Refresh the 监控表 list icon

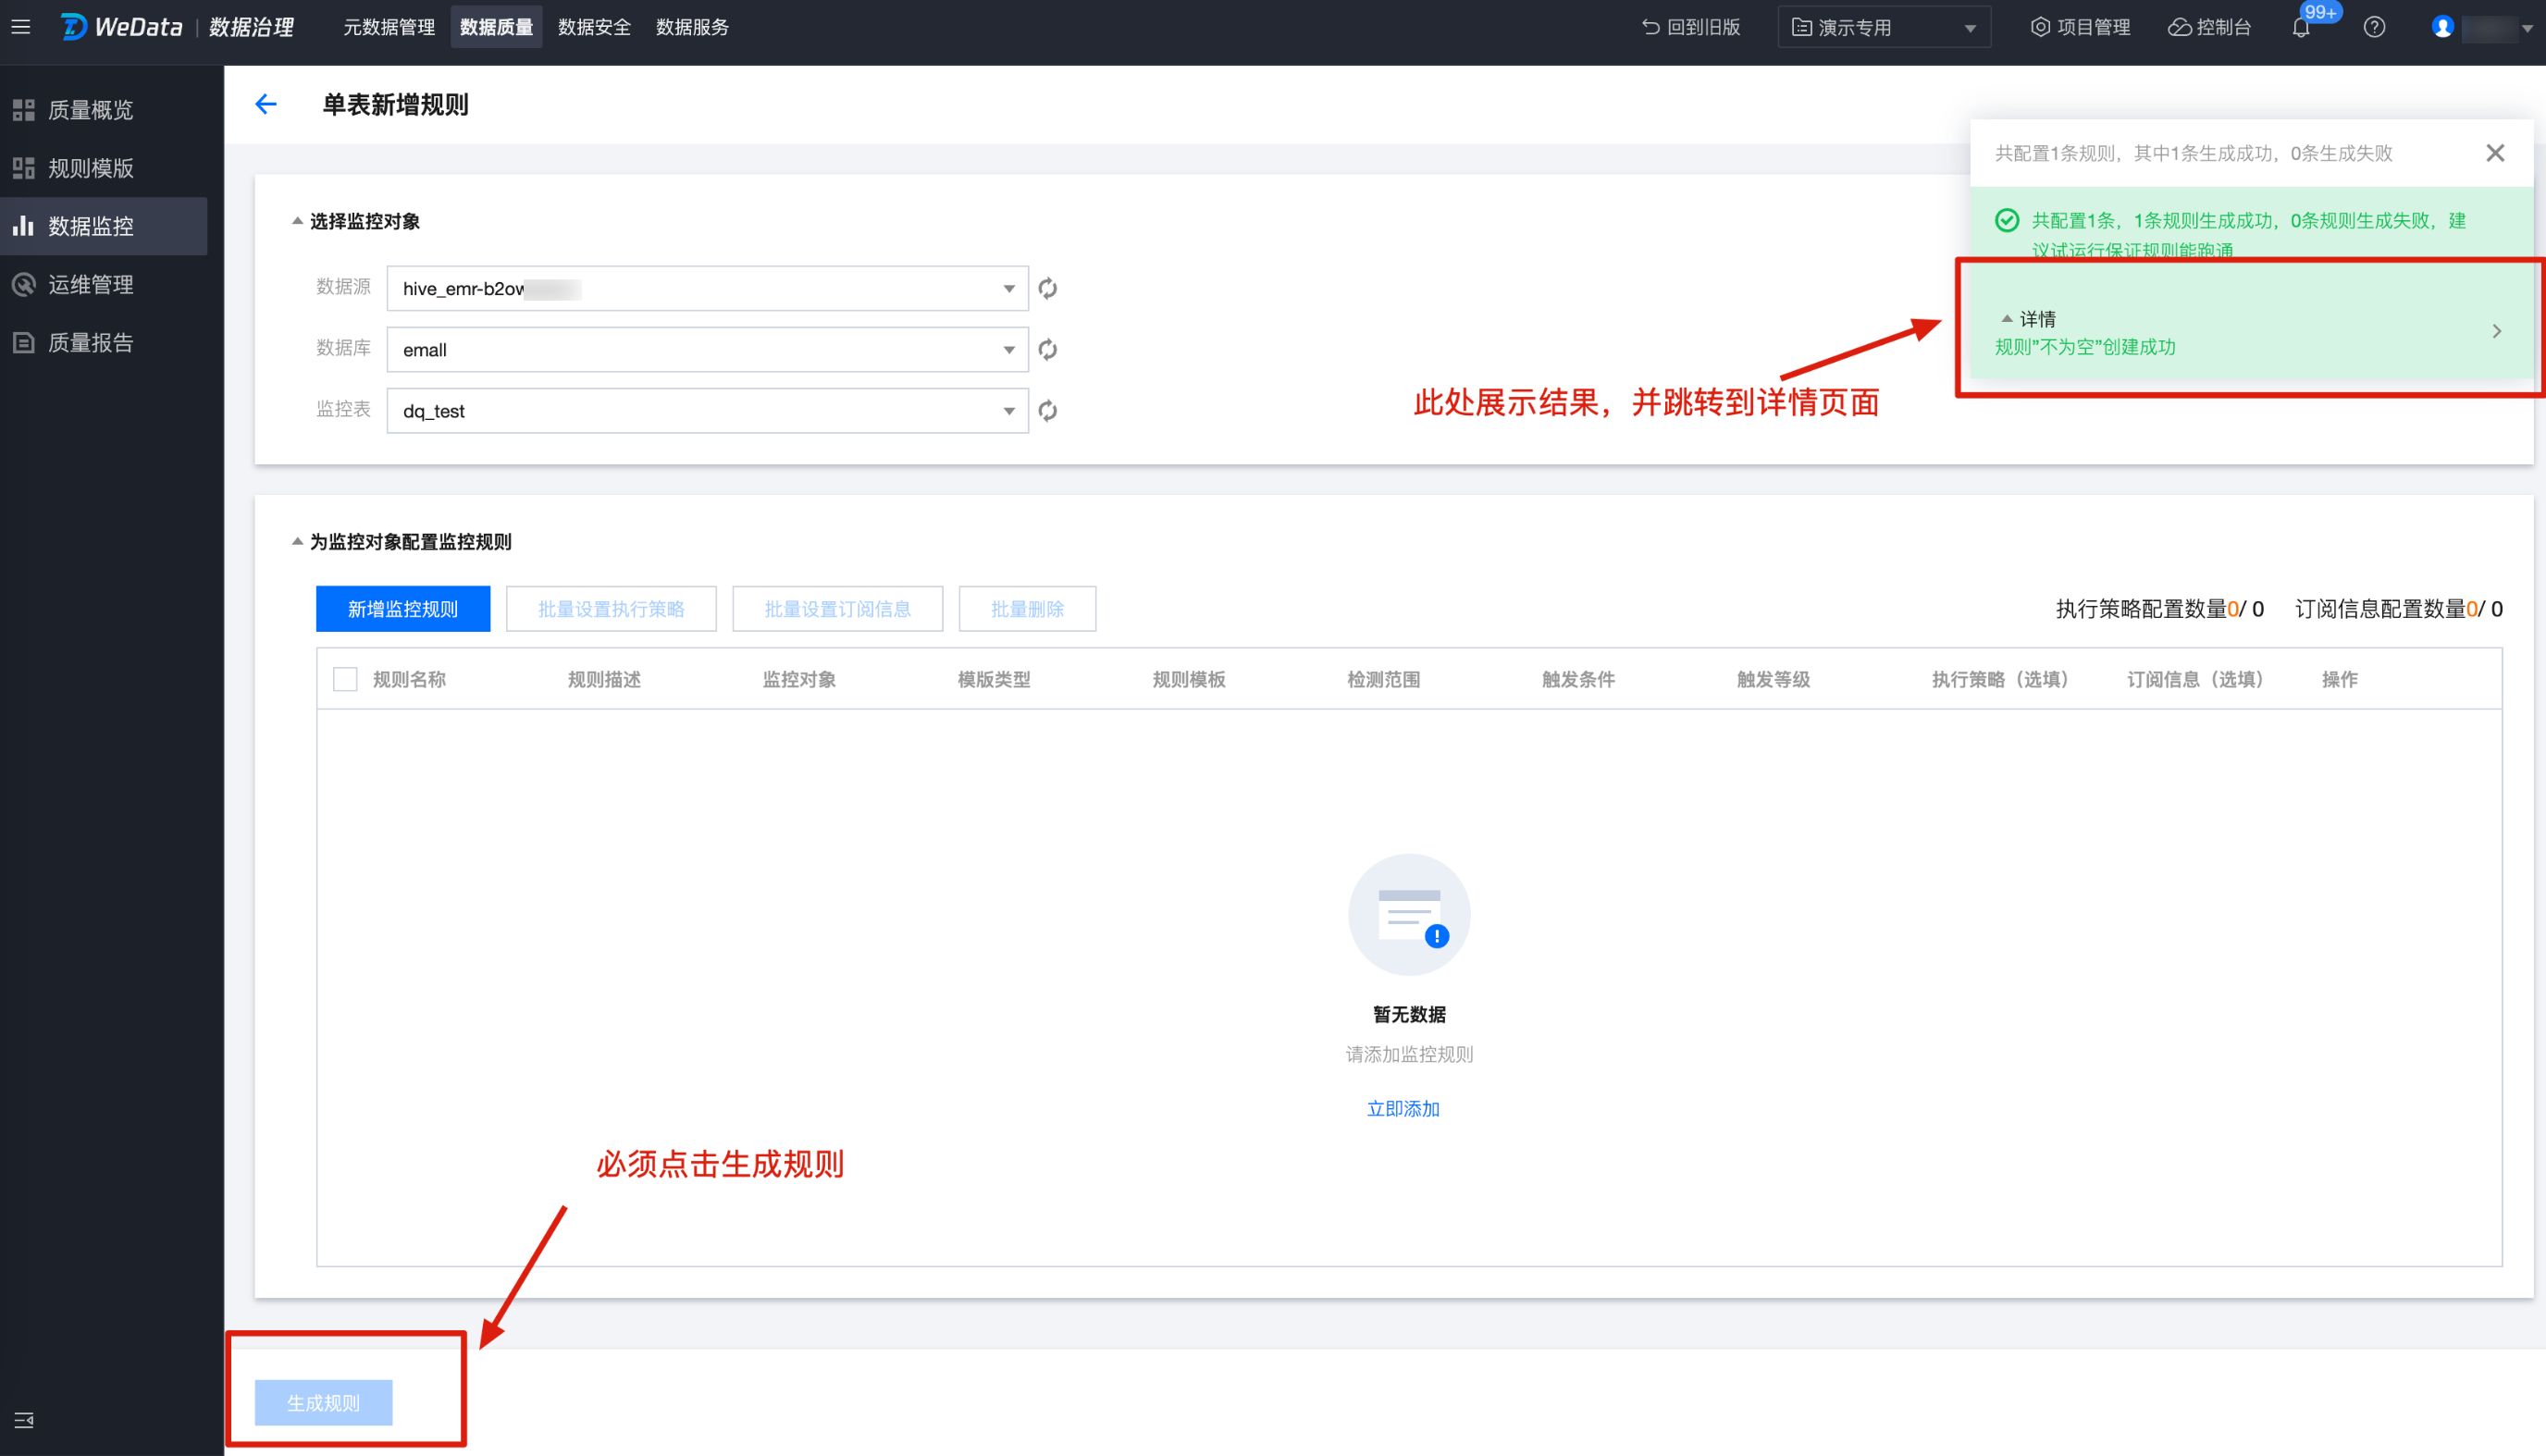point(1047,411)
